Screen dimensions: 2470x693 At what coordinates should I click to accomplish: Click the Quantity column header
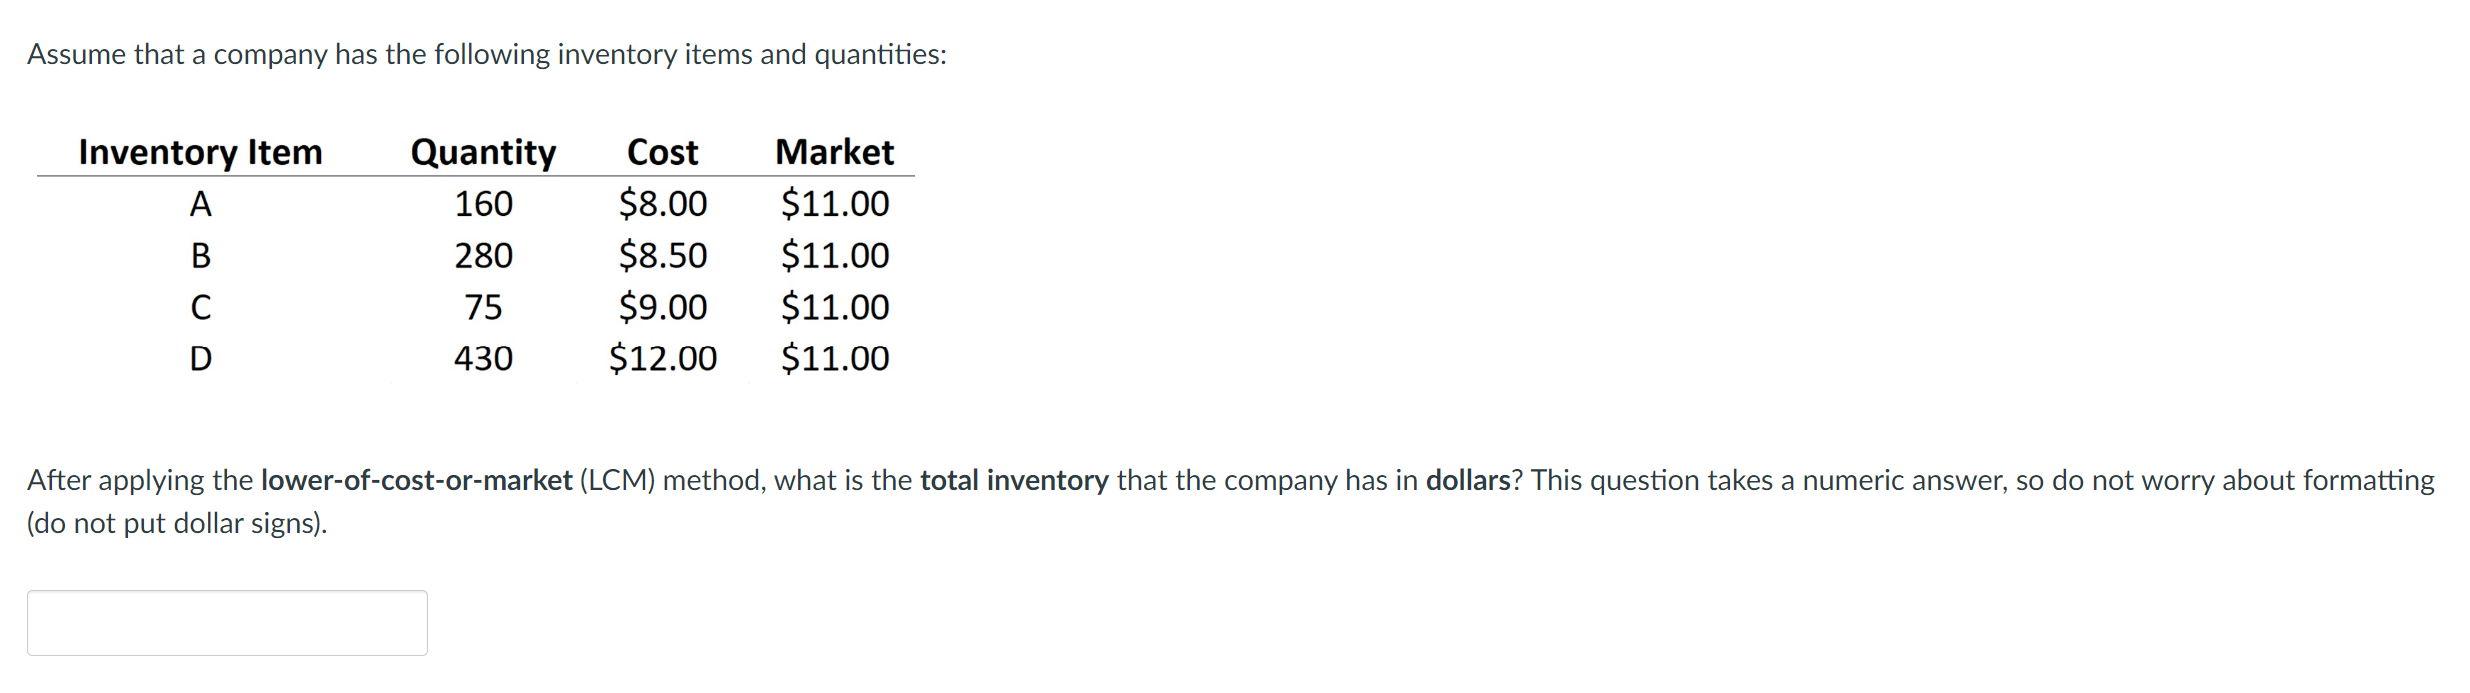(x=484, y=151)
